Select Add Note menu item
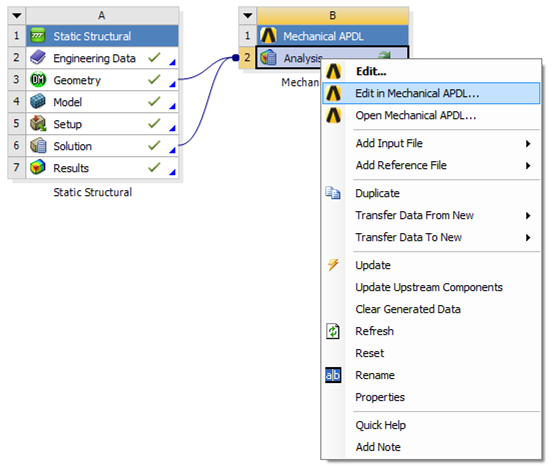Screen dimensions: 556x473 click(431, 447)
